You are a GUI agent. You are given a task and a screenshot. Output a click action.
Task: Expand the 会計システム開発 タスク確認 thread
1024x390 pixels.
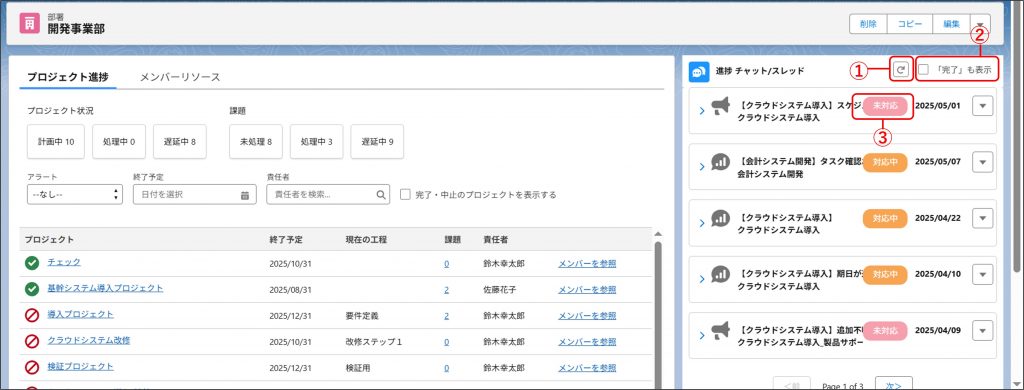coord(702,167)
